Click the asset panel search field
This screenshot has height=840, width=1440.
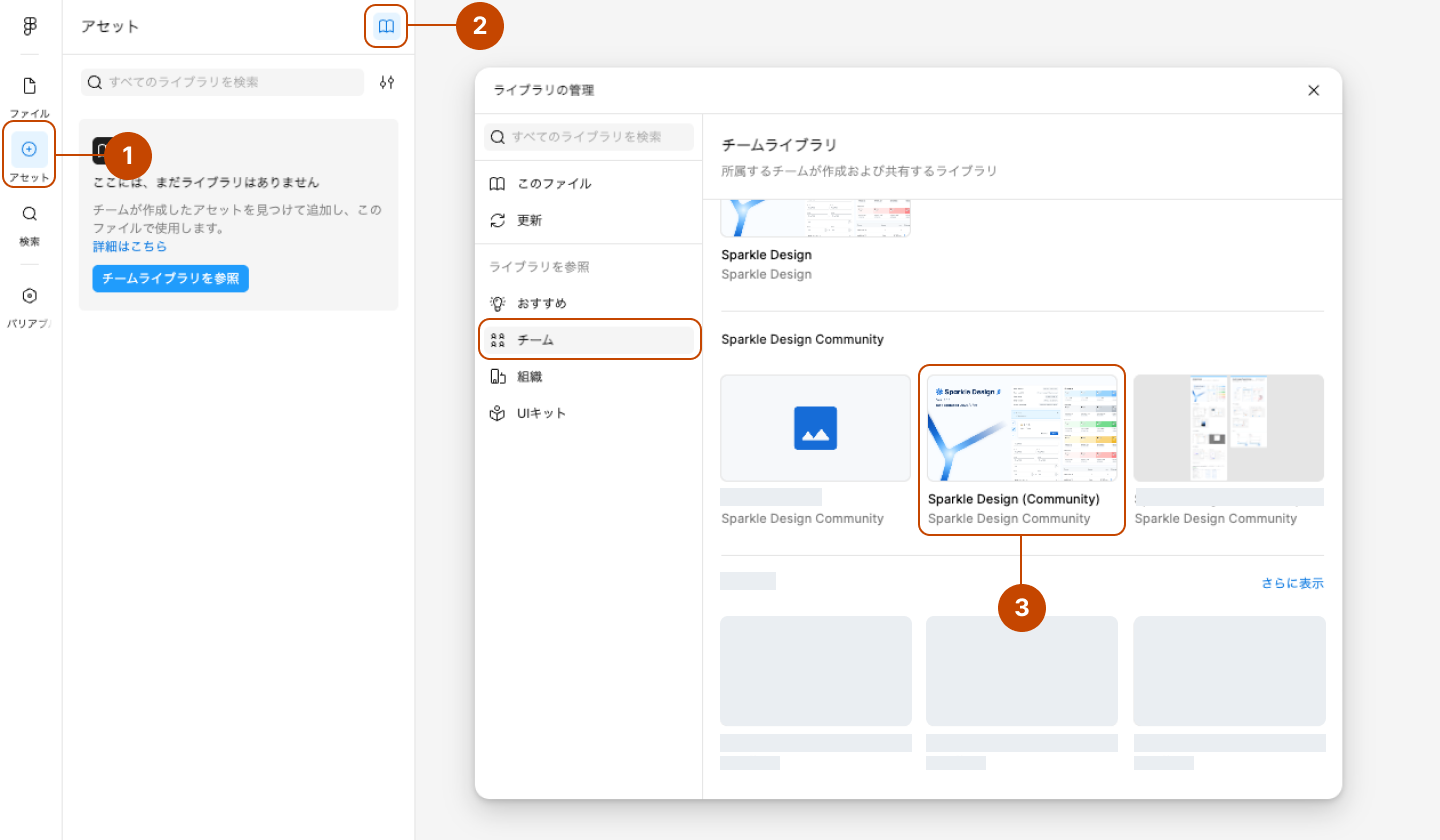pos(222,82)
